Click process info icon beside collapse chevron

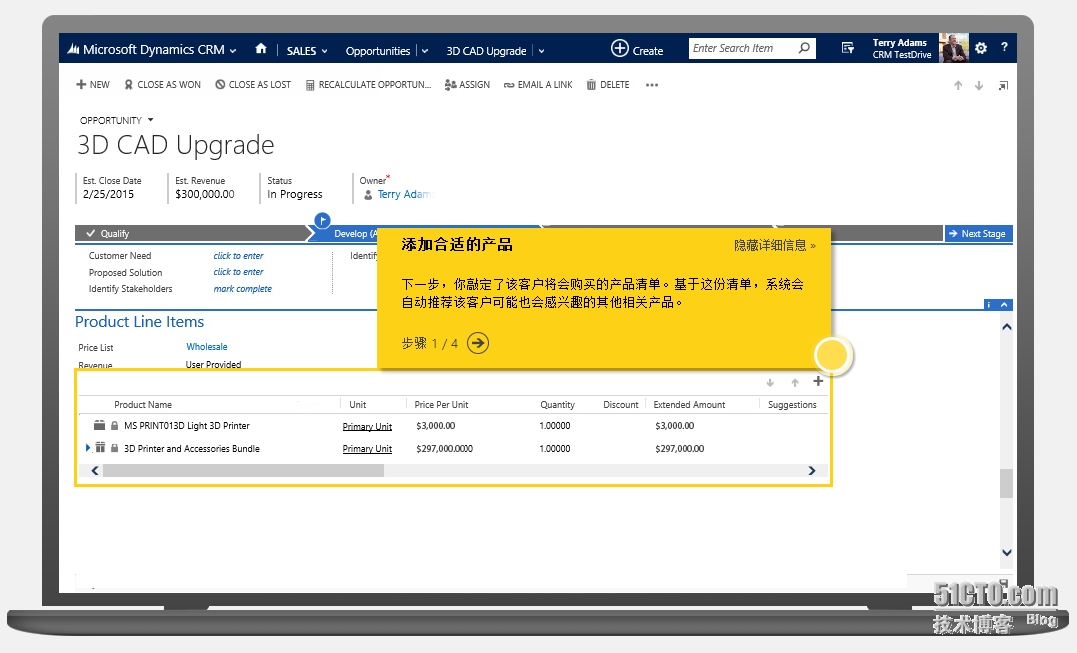click(989, 304)
